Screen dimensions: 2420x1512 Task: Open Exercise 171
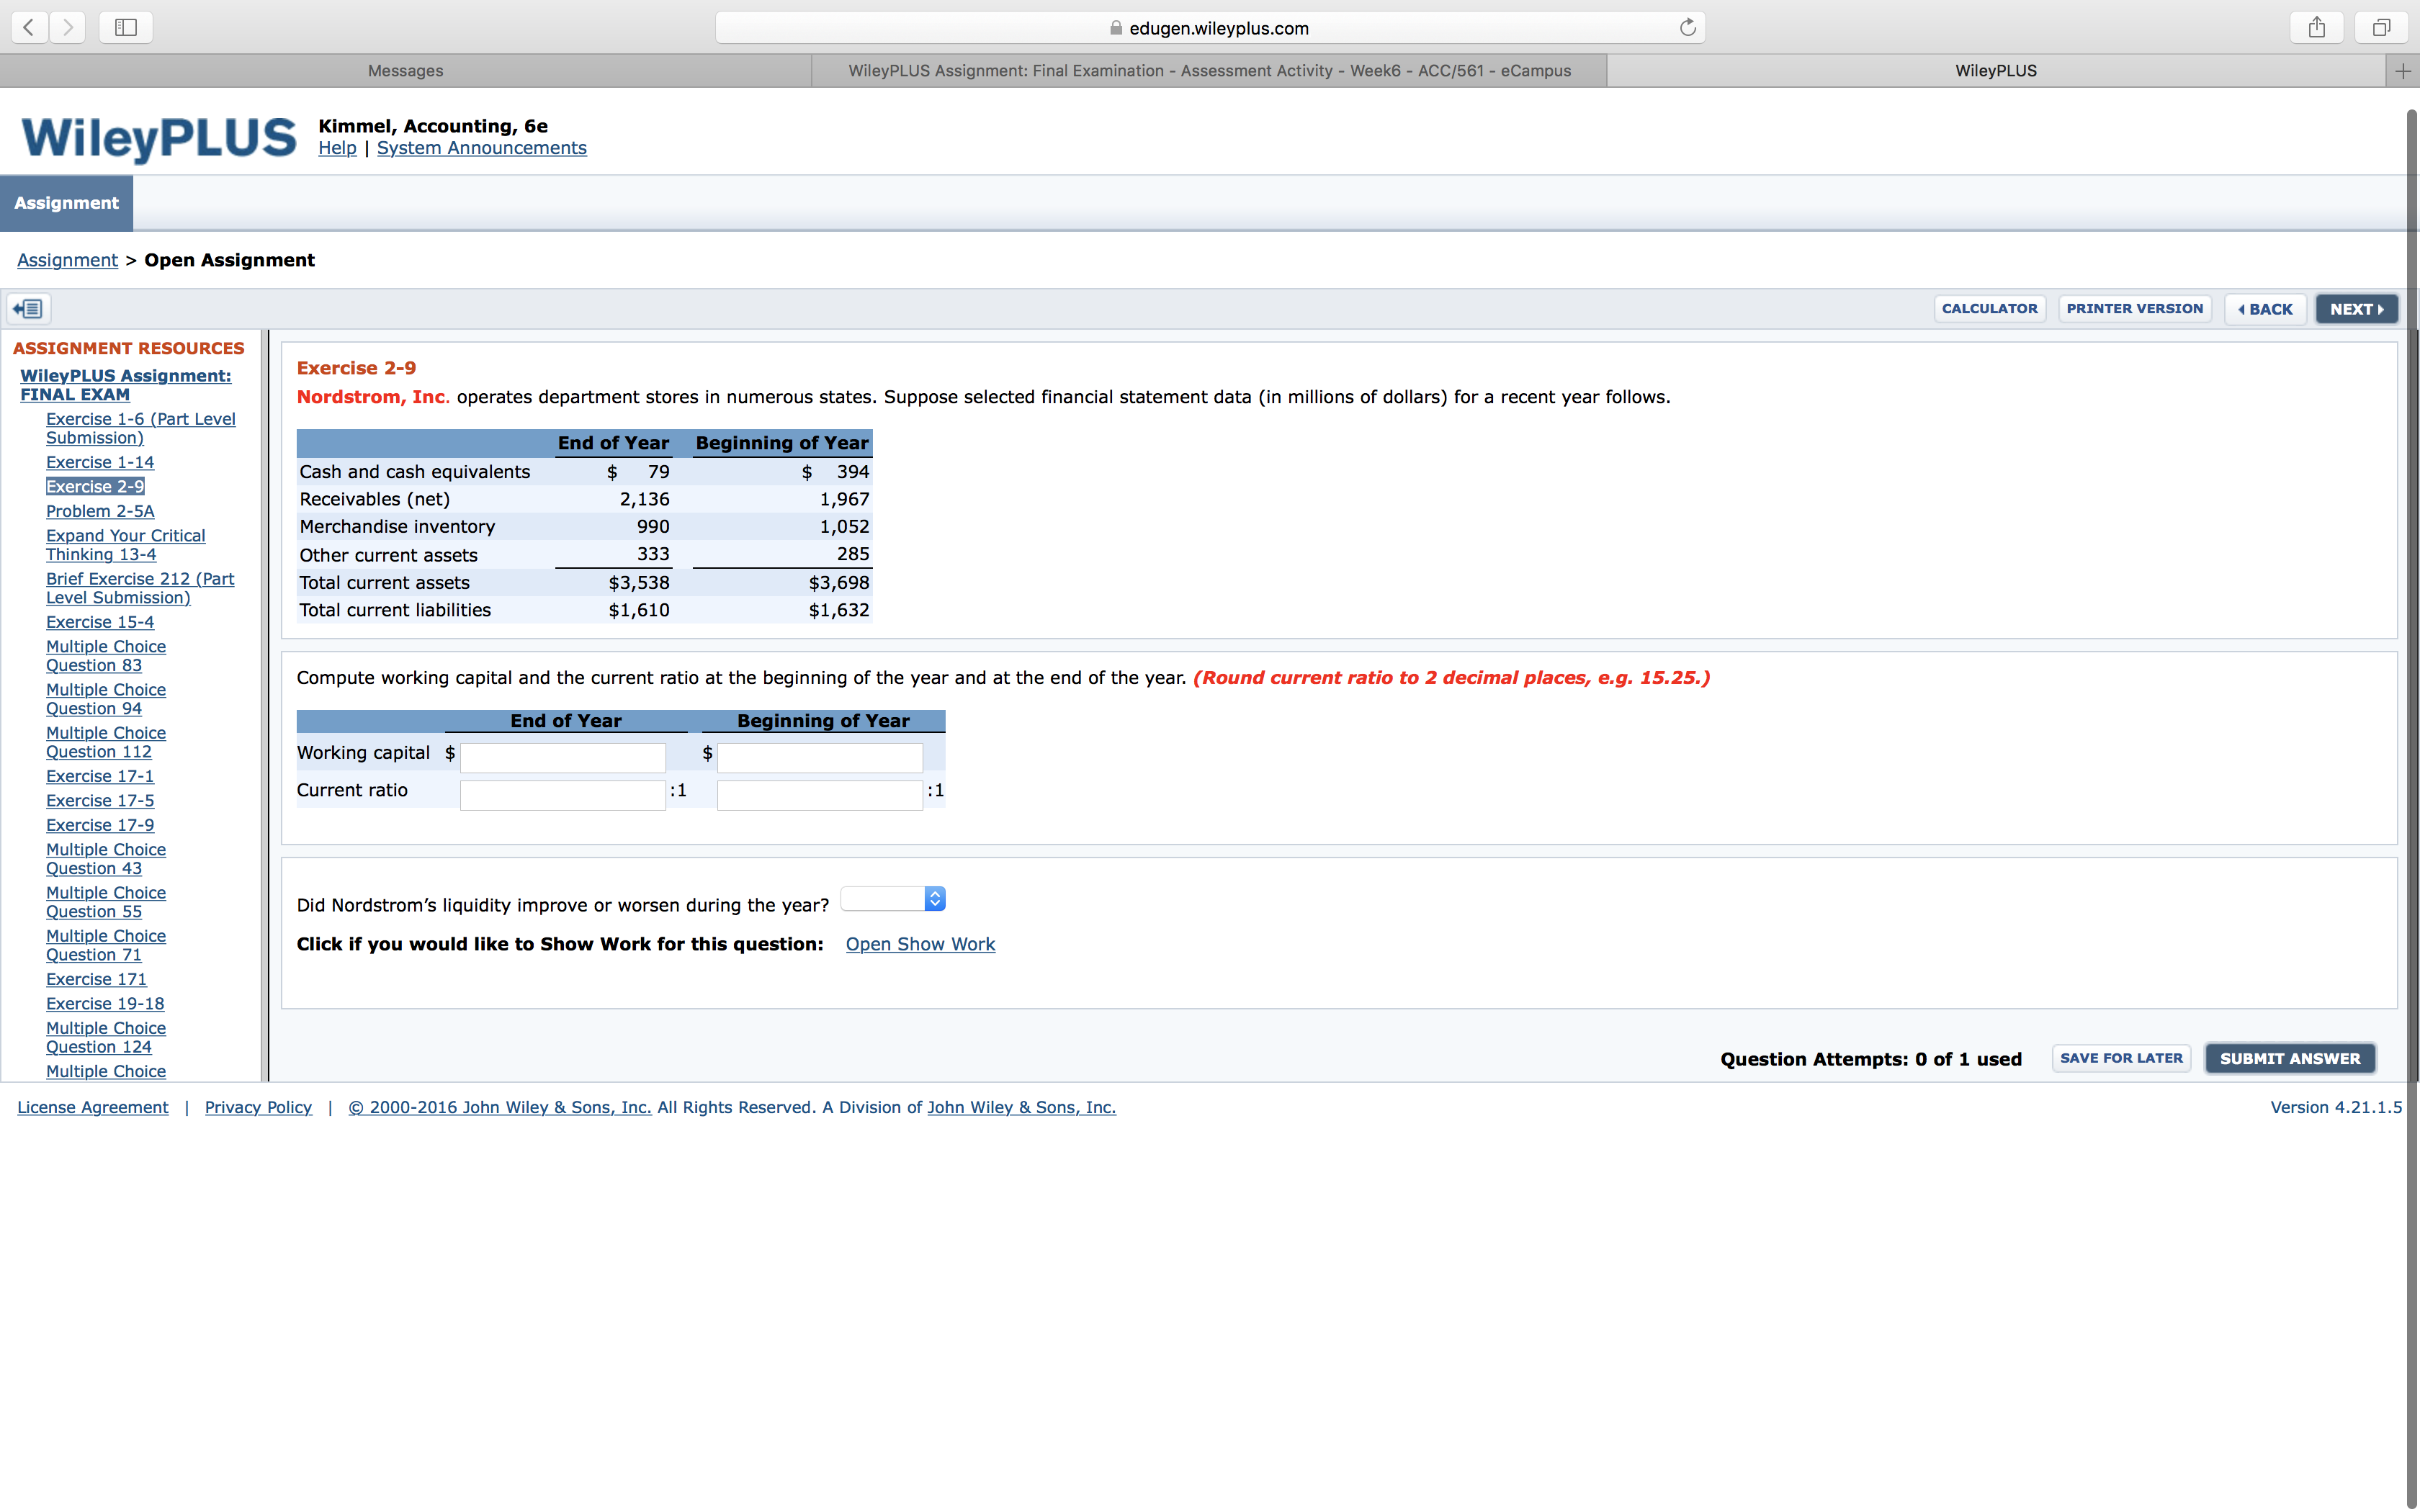[96, 979]
